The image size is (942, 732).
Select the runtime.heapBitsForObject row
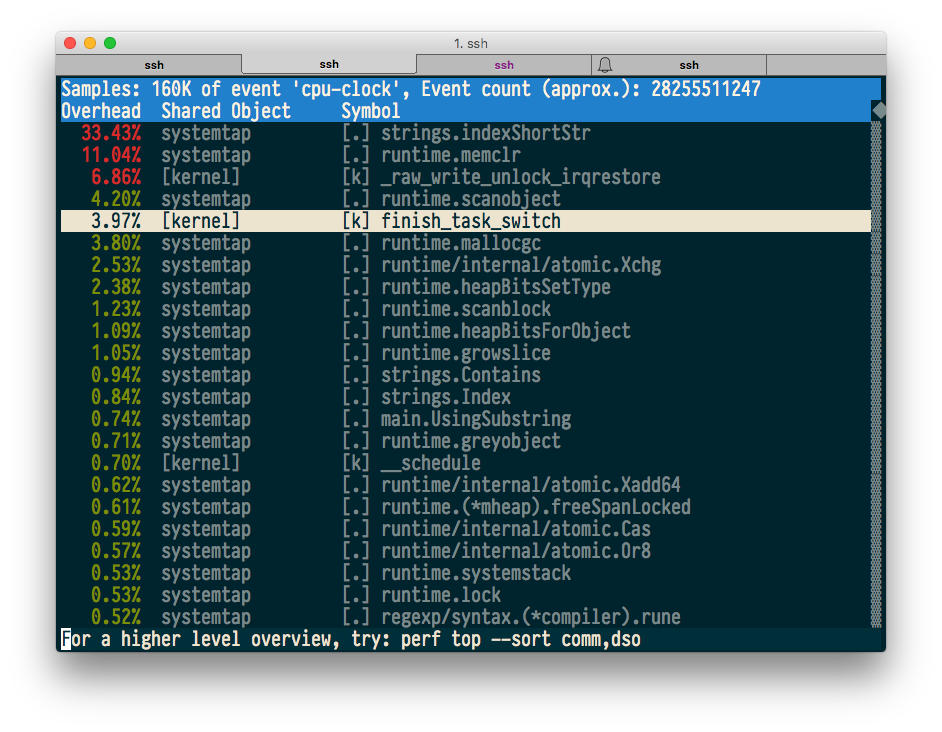pyautogui.click(x=466, y=331)
